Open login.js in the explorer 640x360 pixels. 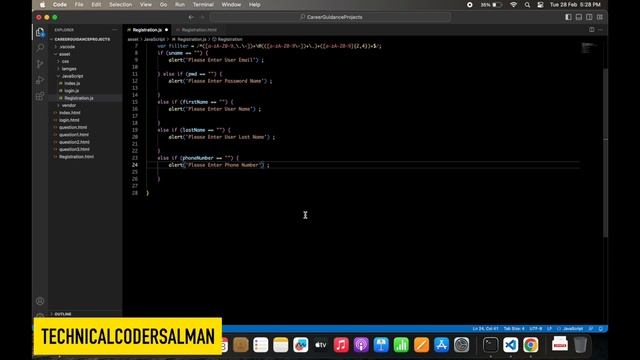point(72,91)
